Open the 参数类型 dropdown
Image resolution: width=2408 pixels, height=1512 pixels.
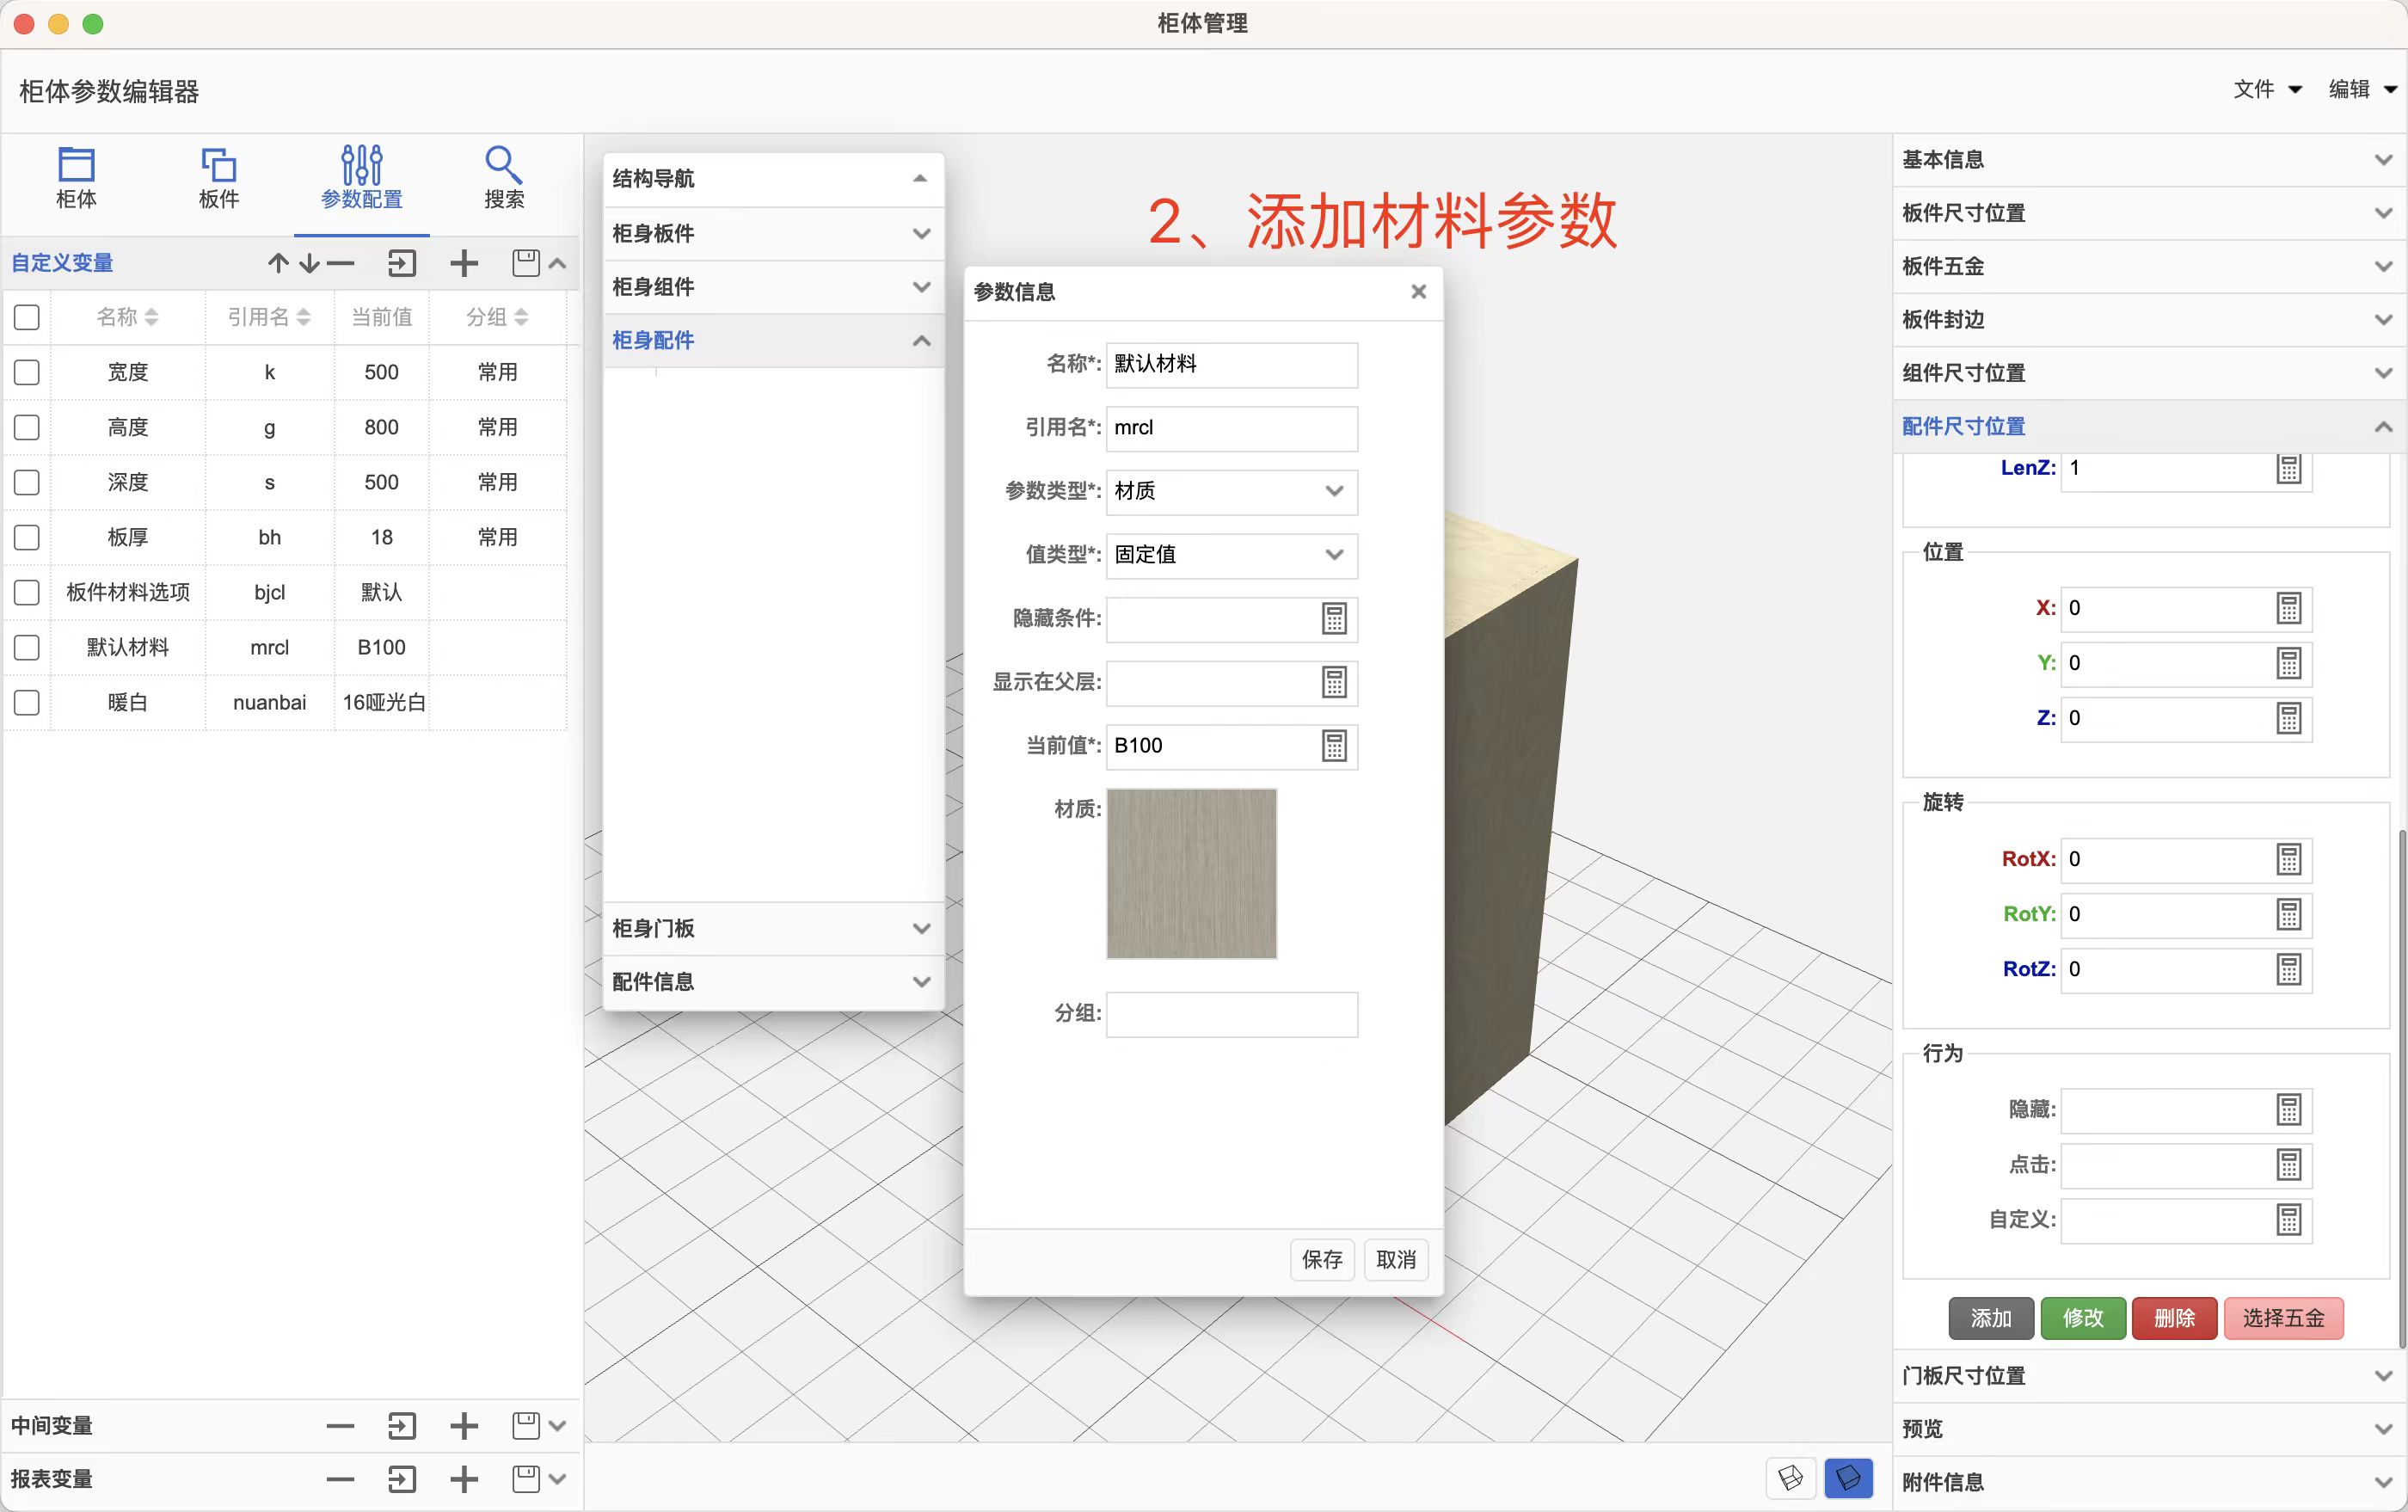1231,491
